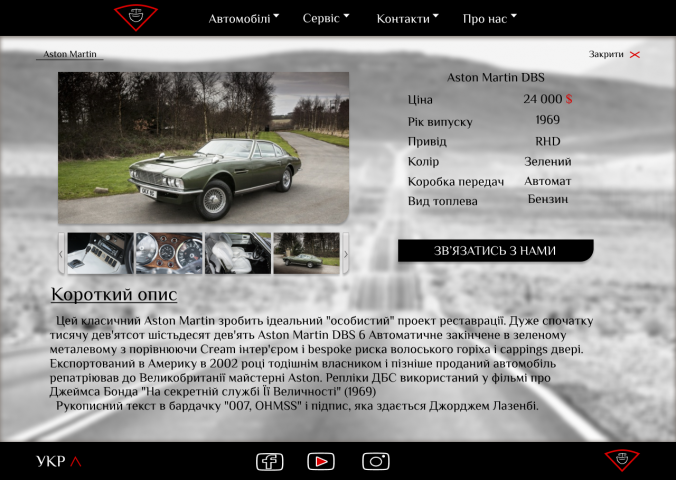
Task: Select the gear shifter console thumbnail
Action: coord(100,254)
